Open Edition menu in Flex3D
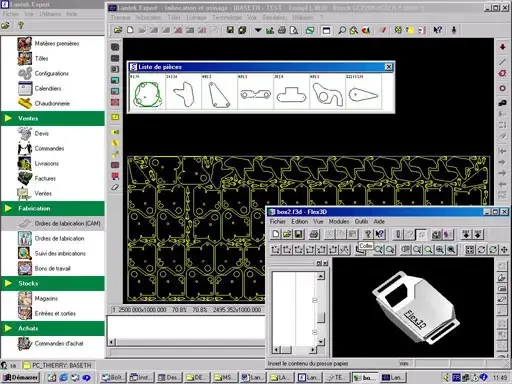 pos(300,221)
